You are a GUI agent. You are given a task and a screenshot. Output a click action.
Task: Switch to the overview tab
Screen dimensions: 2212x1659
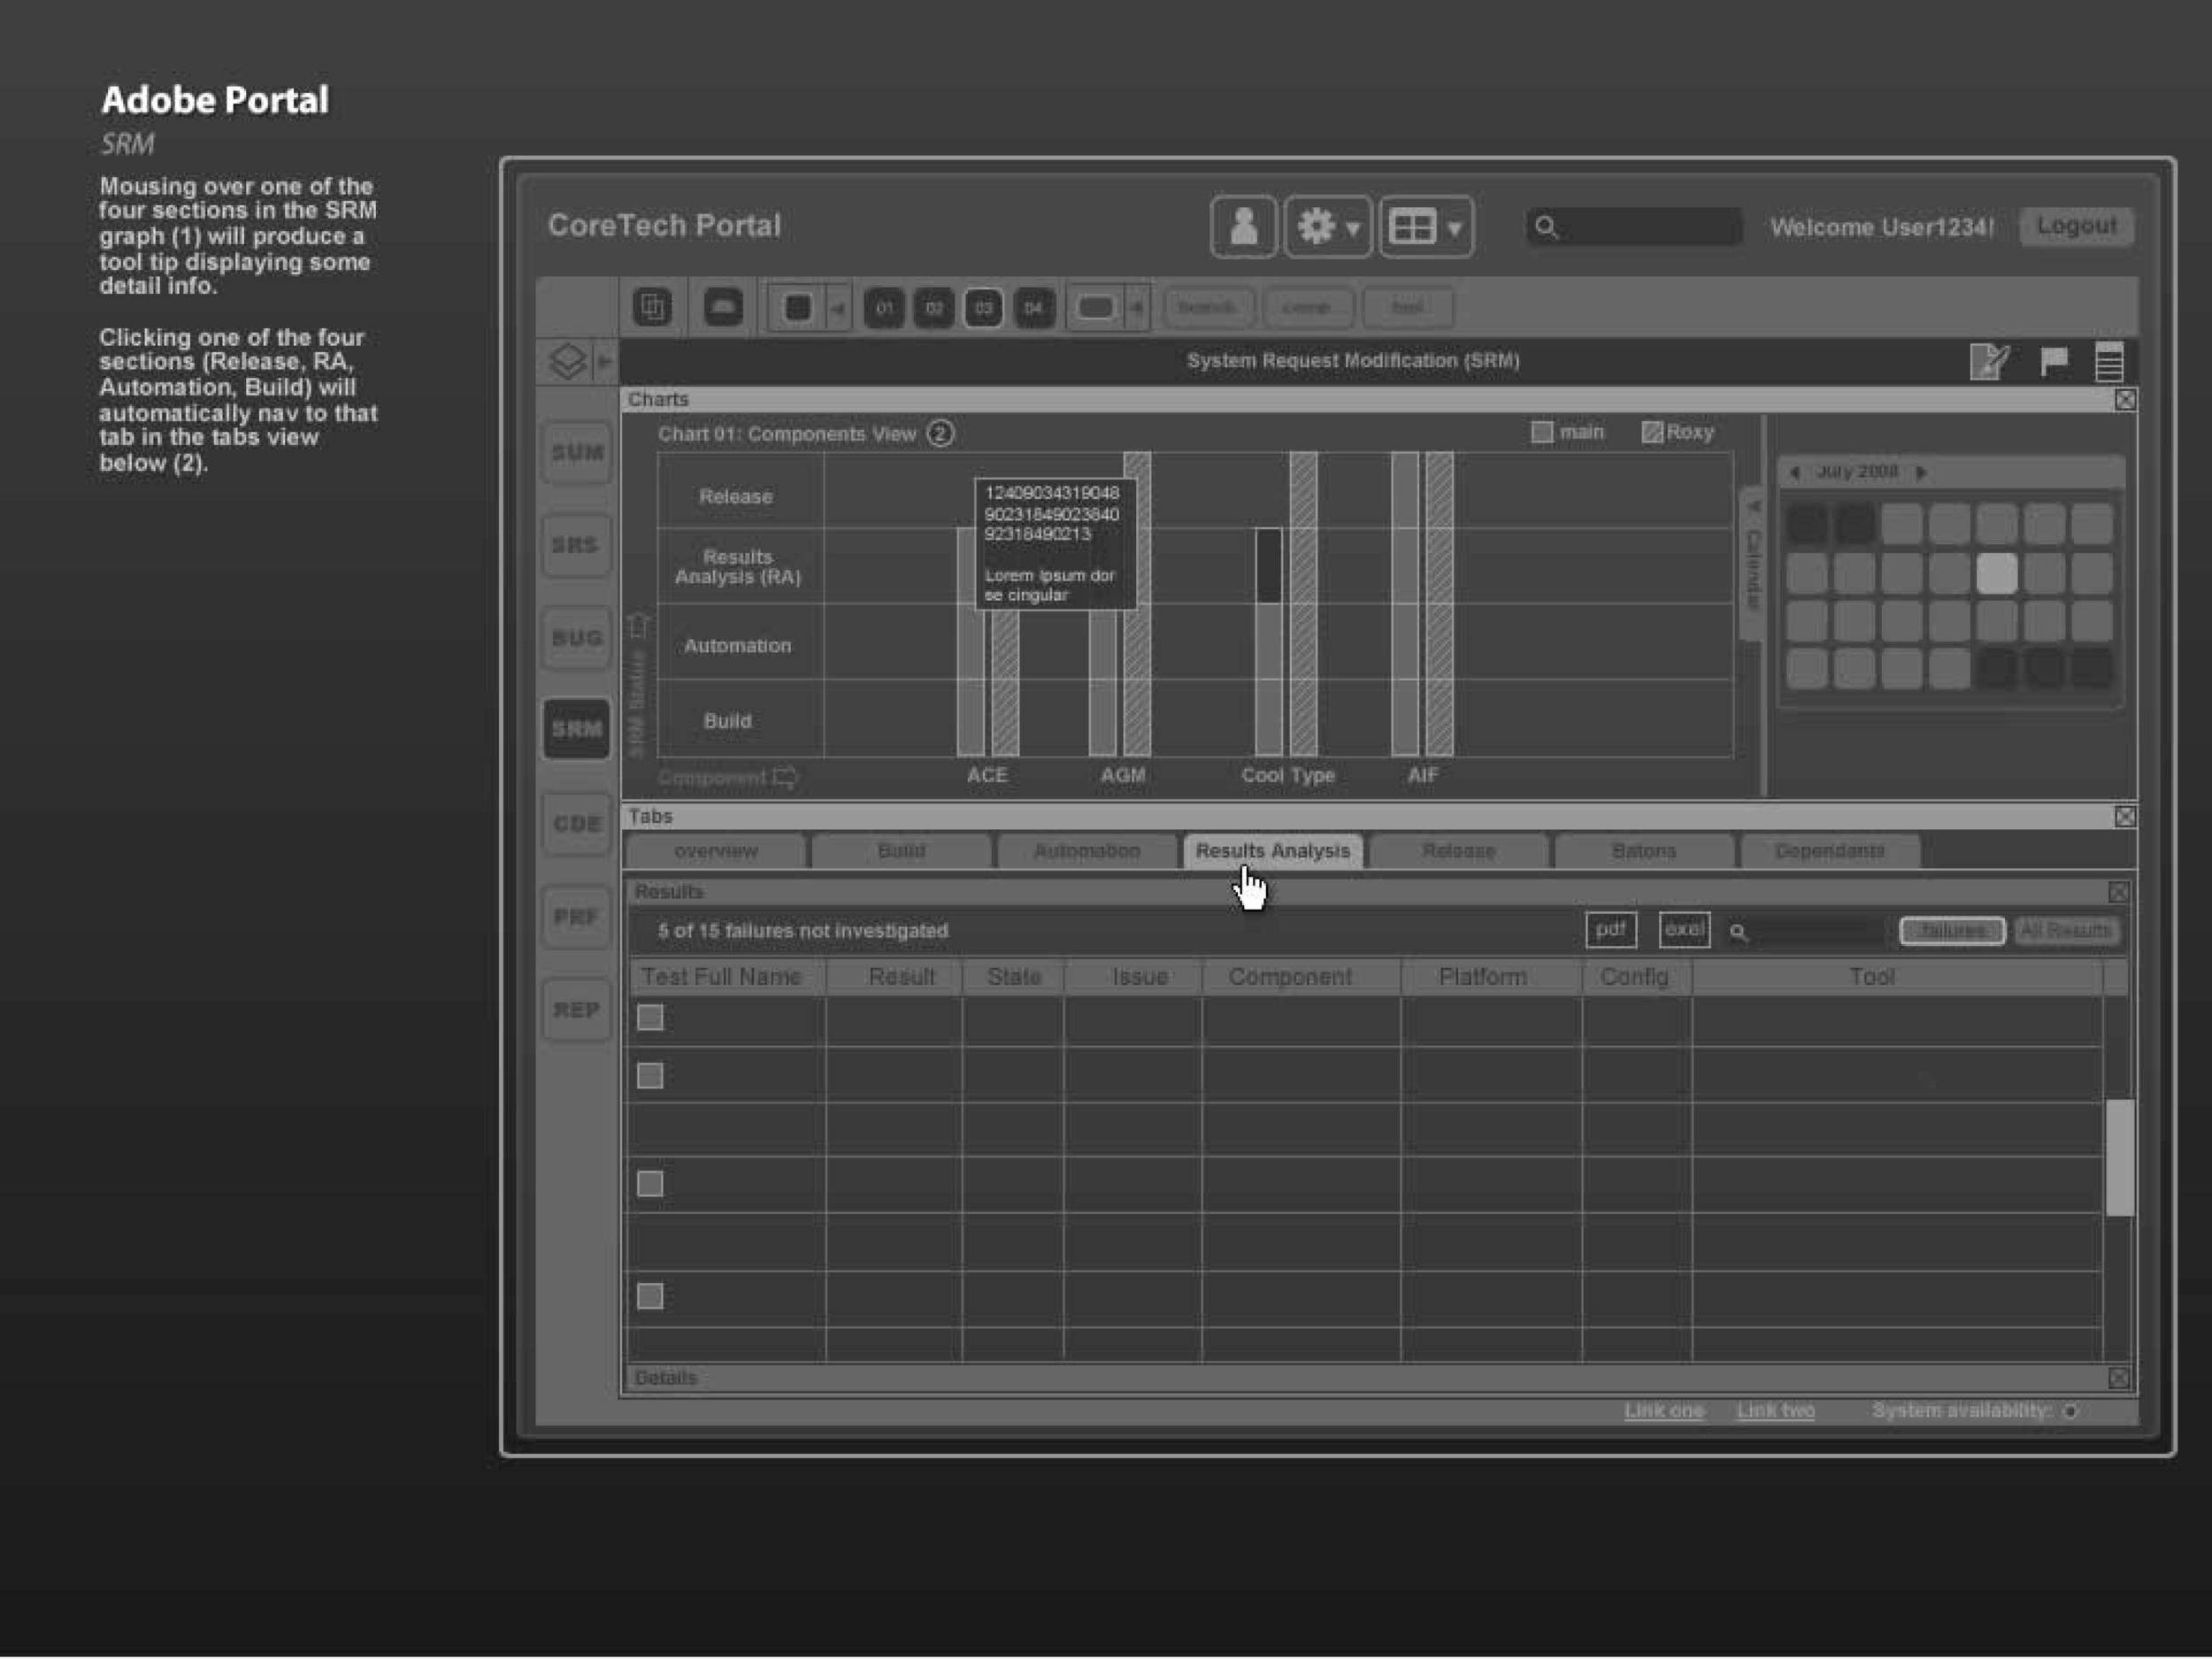pyautogui.click(x=716, y=851)
